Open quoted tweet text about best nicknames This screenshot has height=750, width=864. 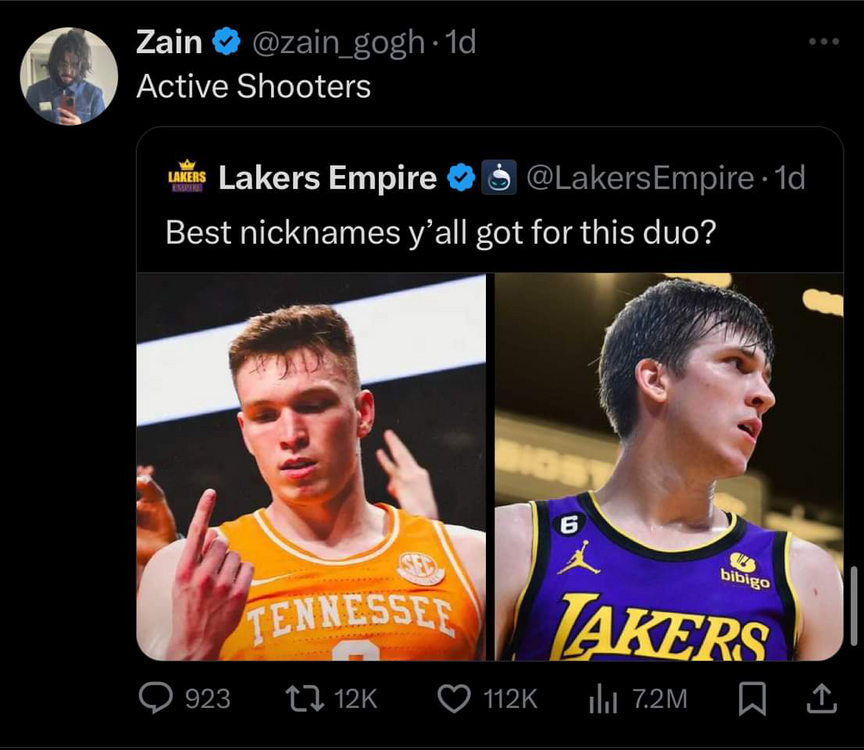(x=441, y=232)
